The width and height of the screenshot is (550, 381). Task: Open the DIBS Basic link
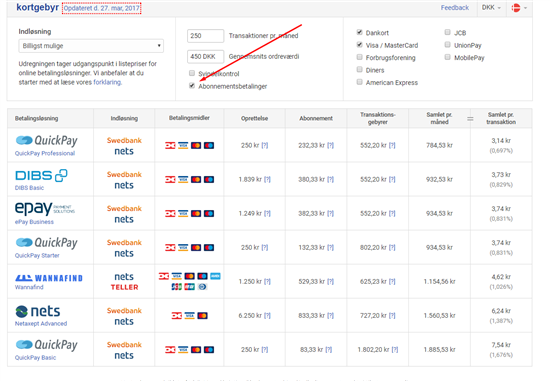[x=29, y=188]
